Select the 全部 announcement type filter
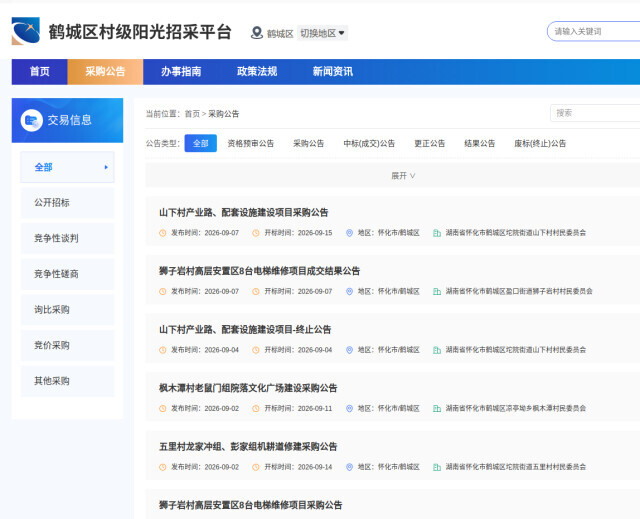 [x=200, y=143]
